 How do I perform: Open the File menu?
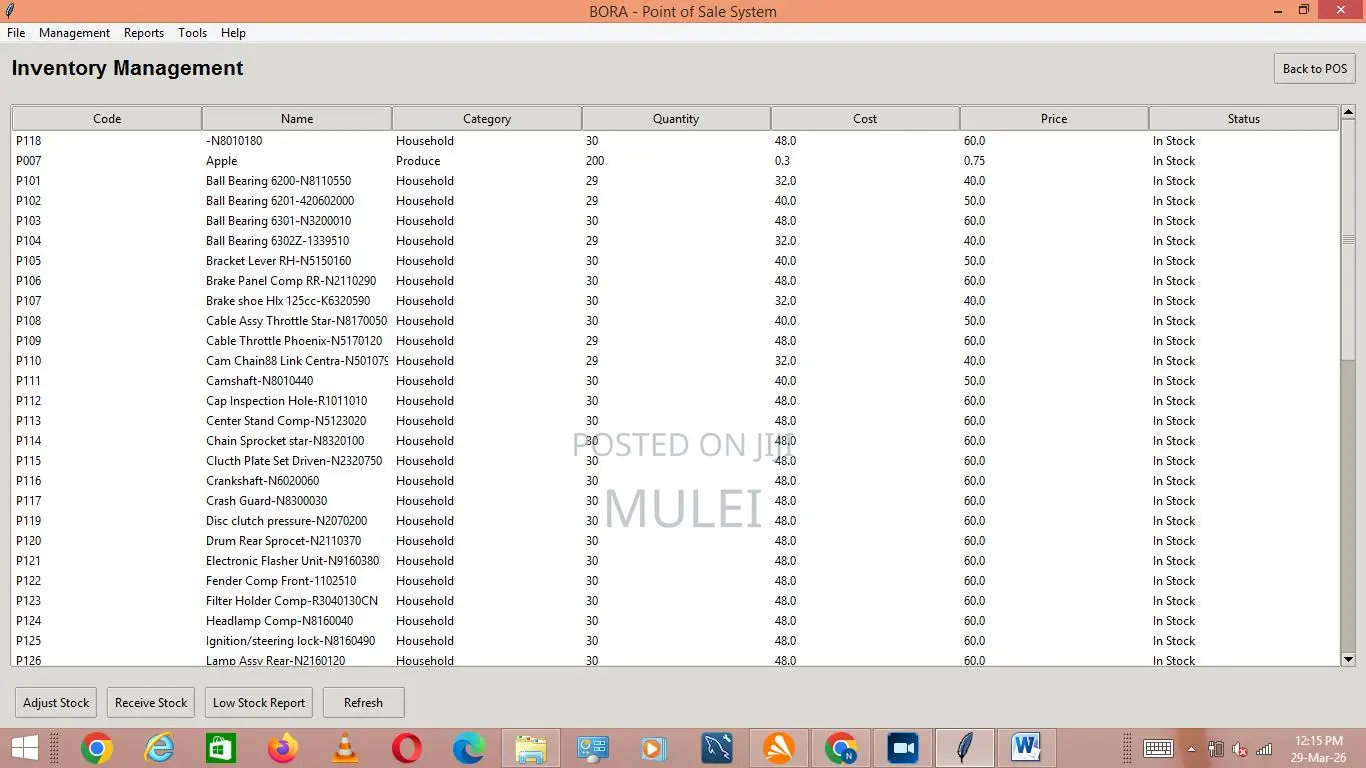[16, 33]
